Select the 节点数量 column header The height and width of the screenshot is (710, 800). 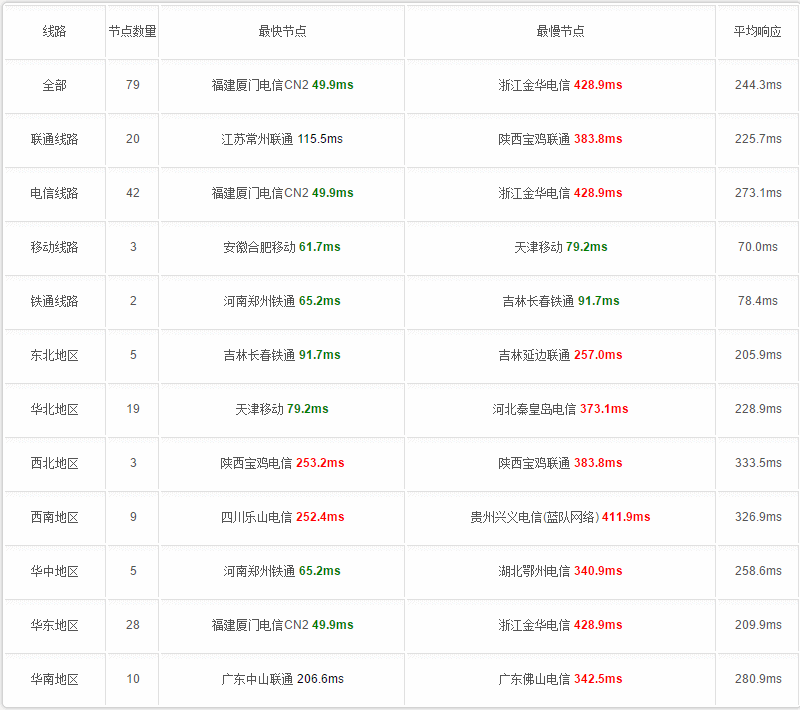pyautogui.click(x=133, y=32)
